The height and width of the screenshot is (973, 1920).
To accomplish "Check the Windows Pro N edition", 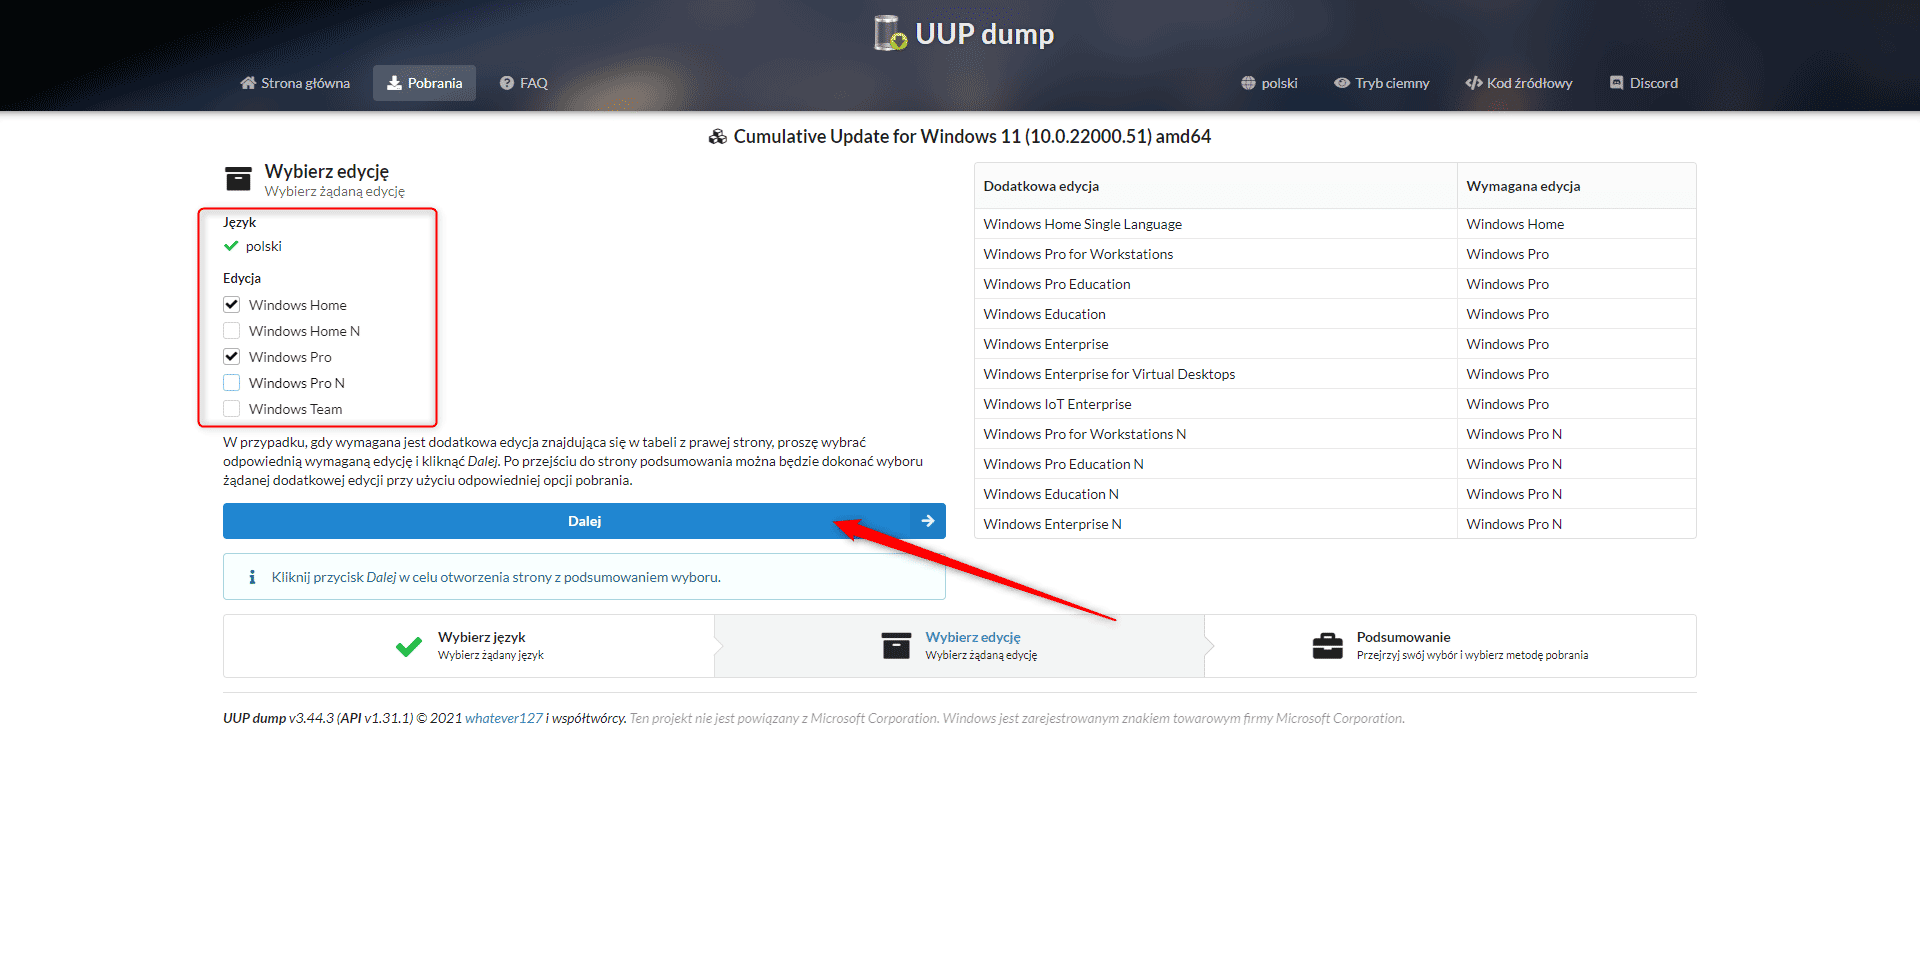I will [232, 383].
